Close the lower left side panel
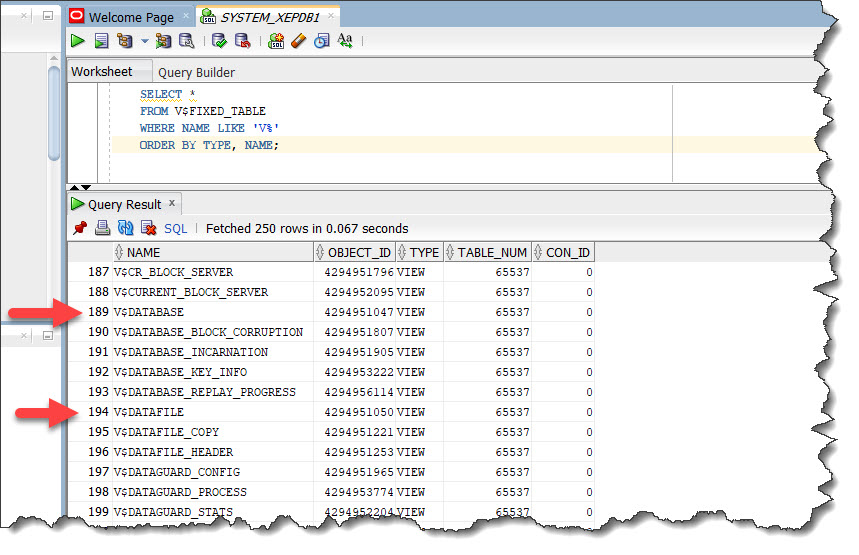This screenshot has width=859, height=555. (x=24, y=335)
